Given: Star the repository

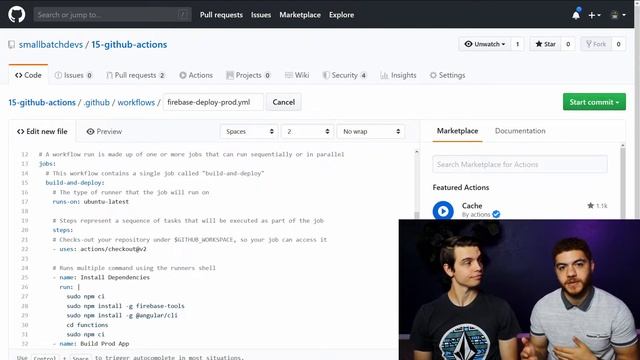Looking at the screenshot, I should pos(545,44).
